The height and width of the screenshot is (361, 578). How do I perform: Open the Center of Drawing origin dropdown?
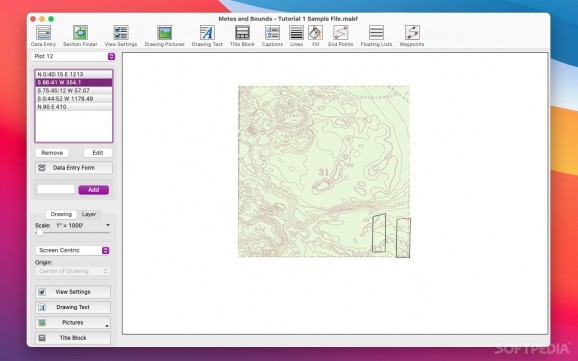click(x=73, y=271)
